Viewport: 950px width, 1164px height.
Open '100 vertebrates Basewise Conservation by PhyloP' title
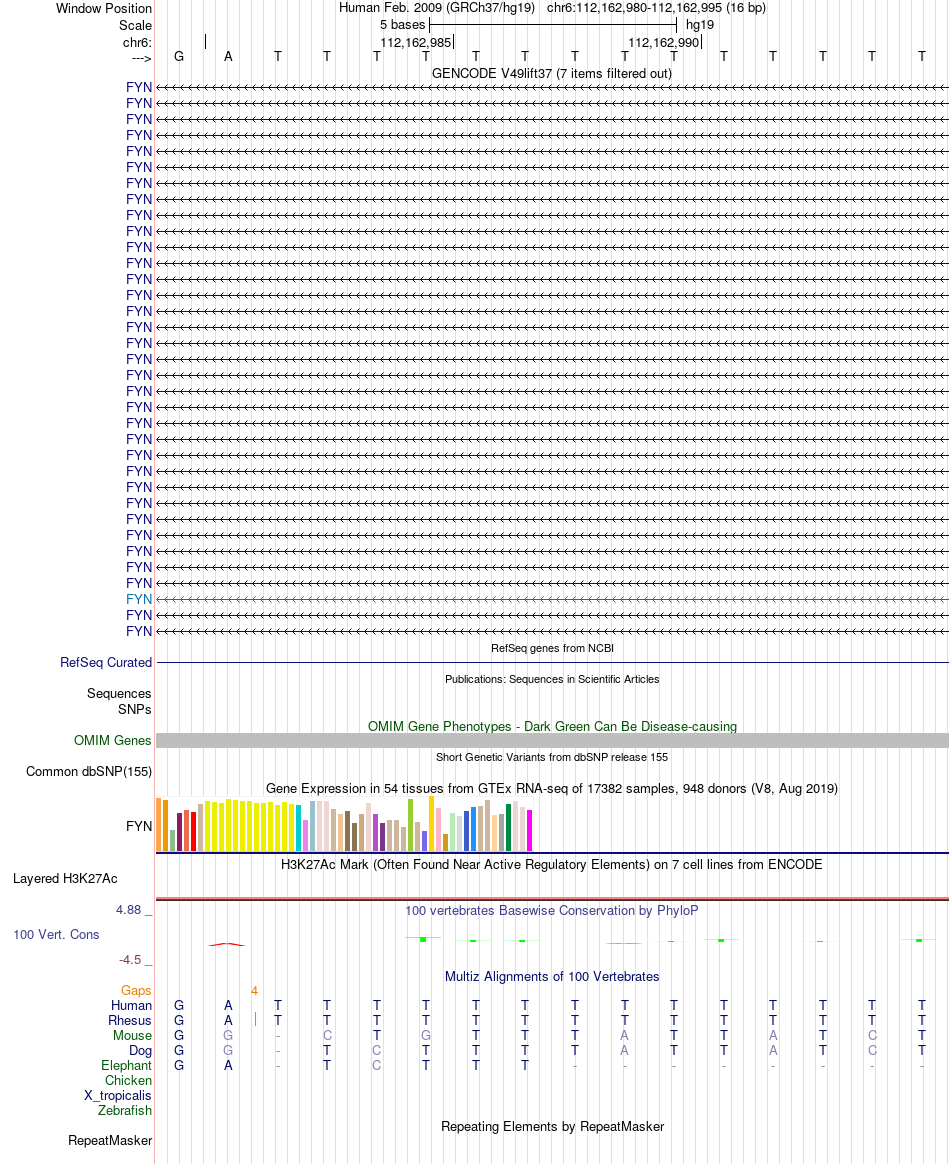(x=551, y=910)
